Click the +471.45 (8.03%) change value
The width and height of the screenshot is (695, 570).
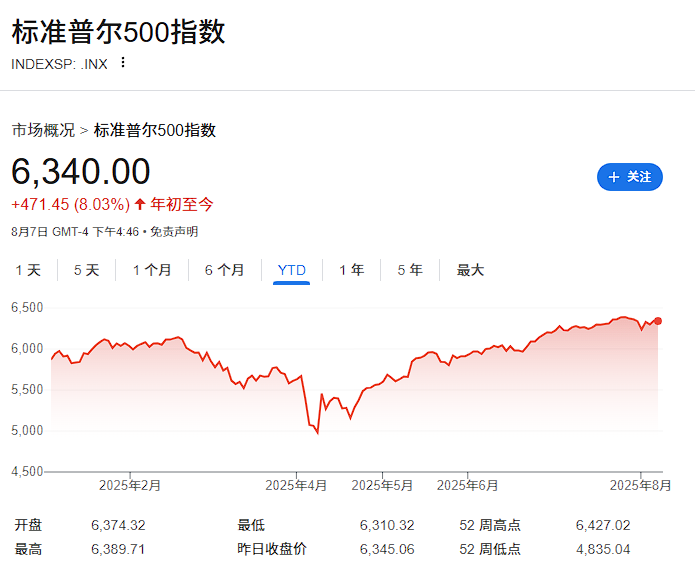70,204
